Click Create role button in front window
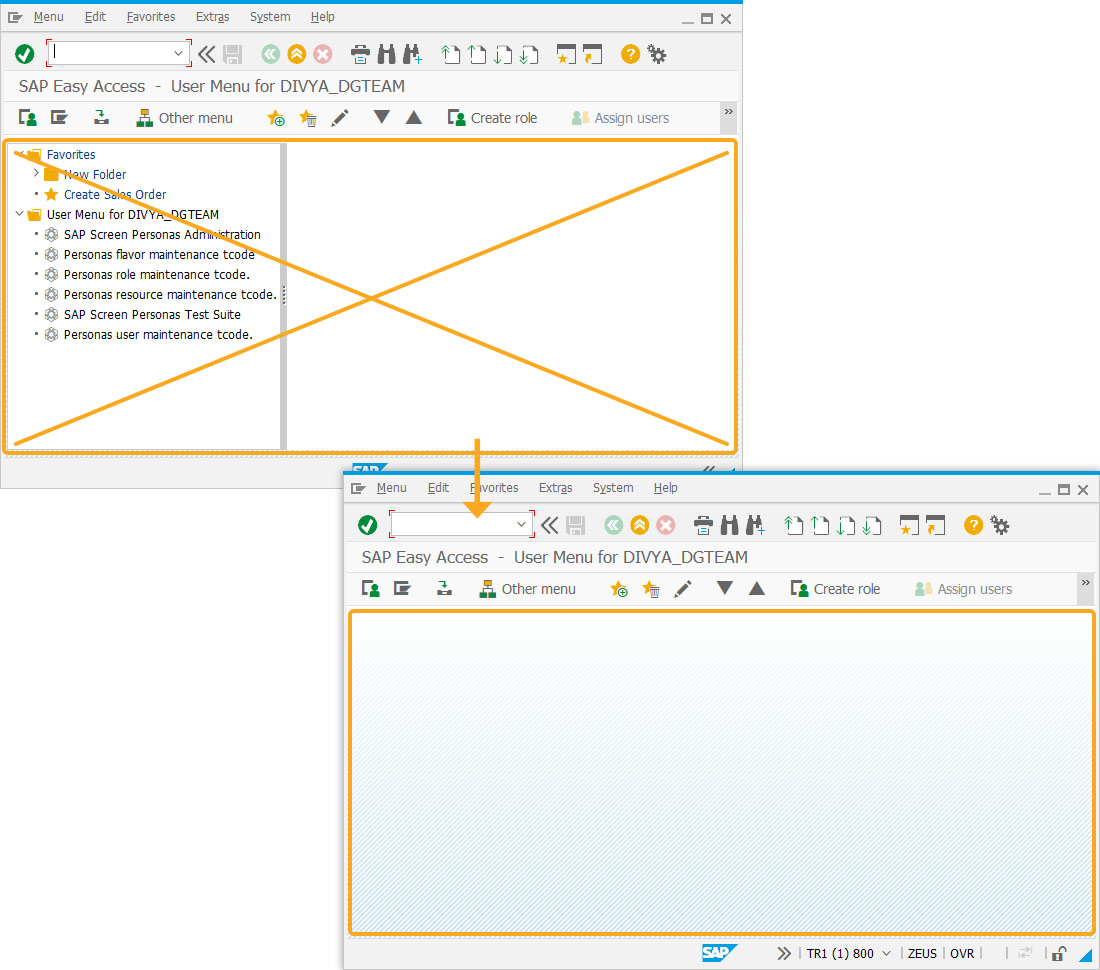Image resolution: width=1100 pixels, height=970 pixels. click(x=836, y=588)
